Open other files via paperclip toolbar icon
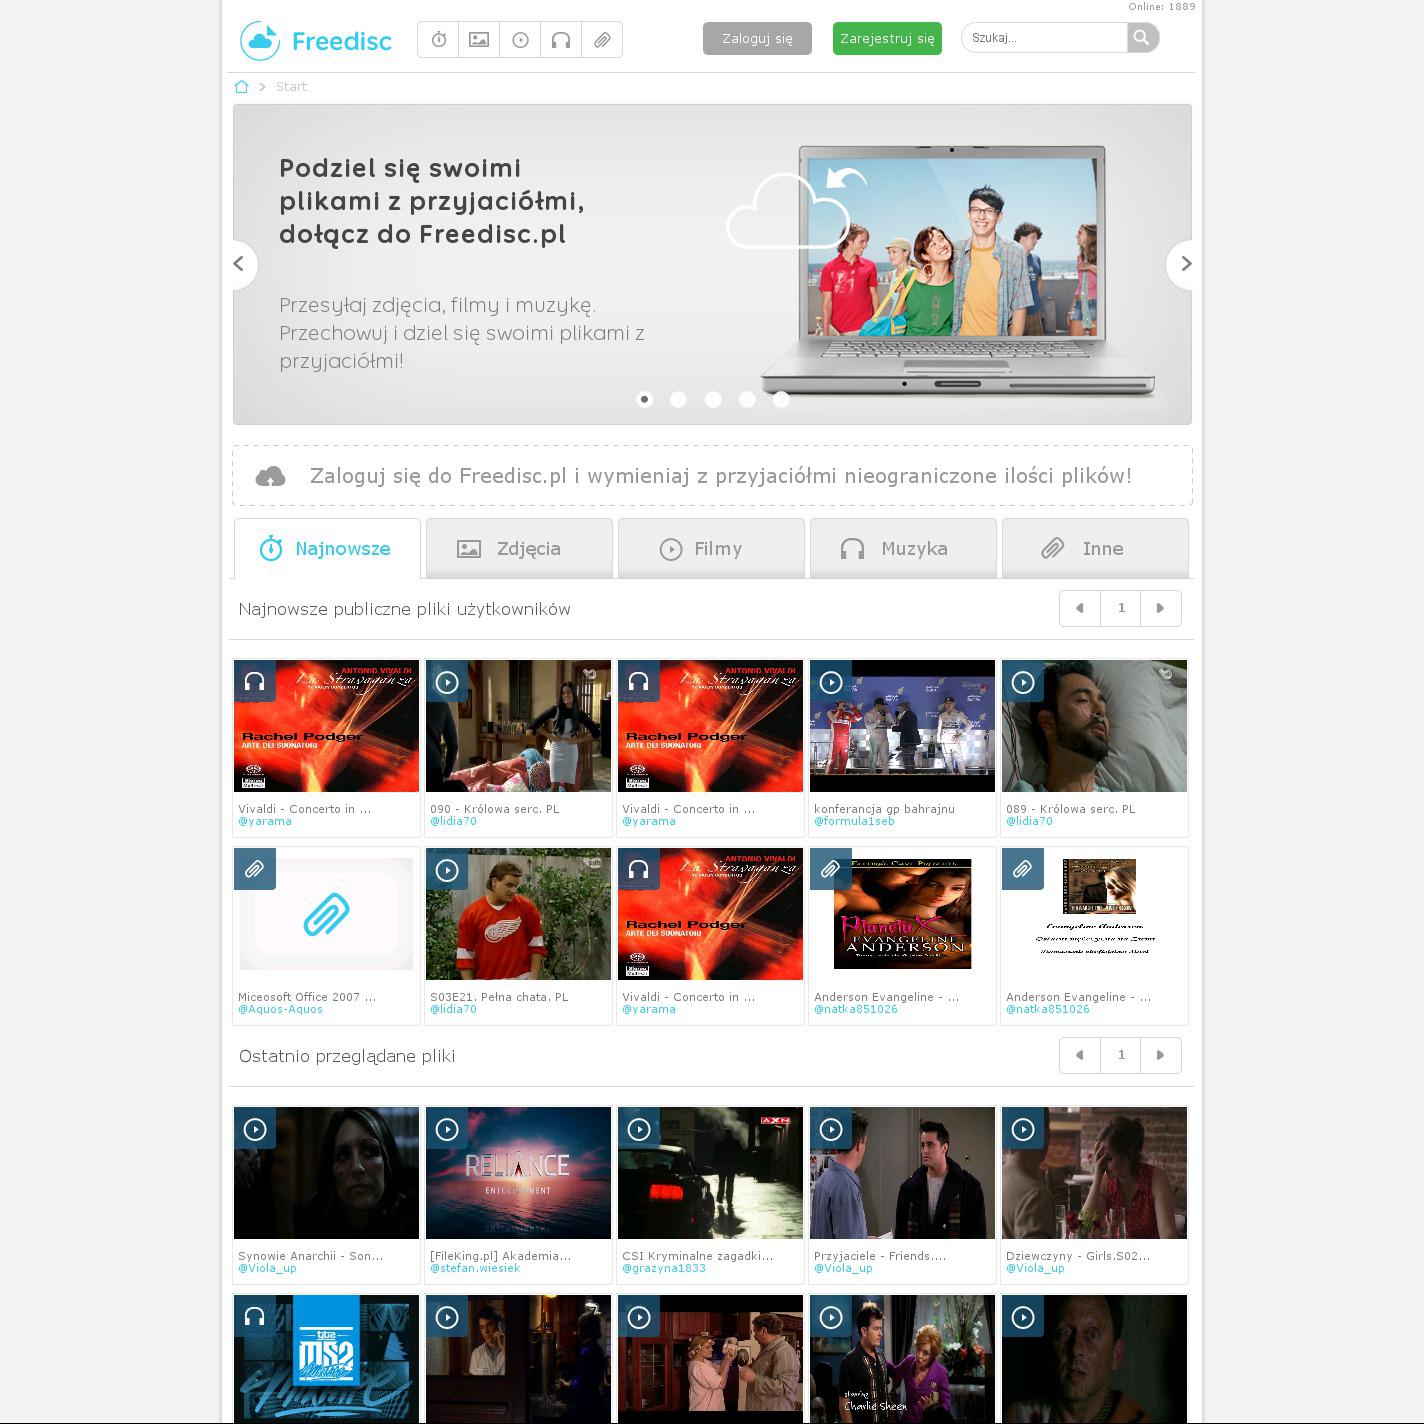This screenshot has height=1424, width=1424. coord(602,40)
